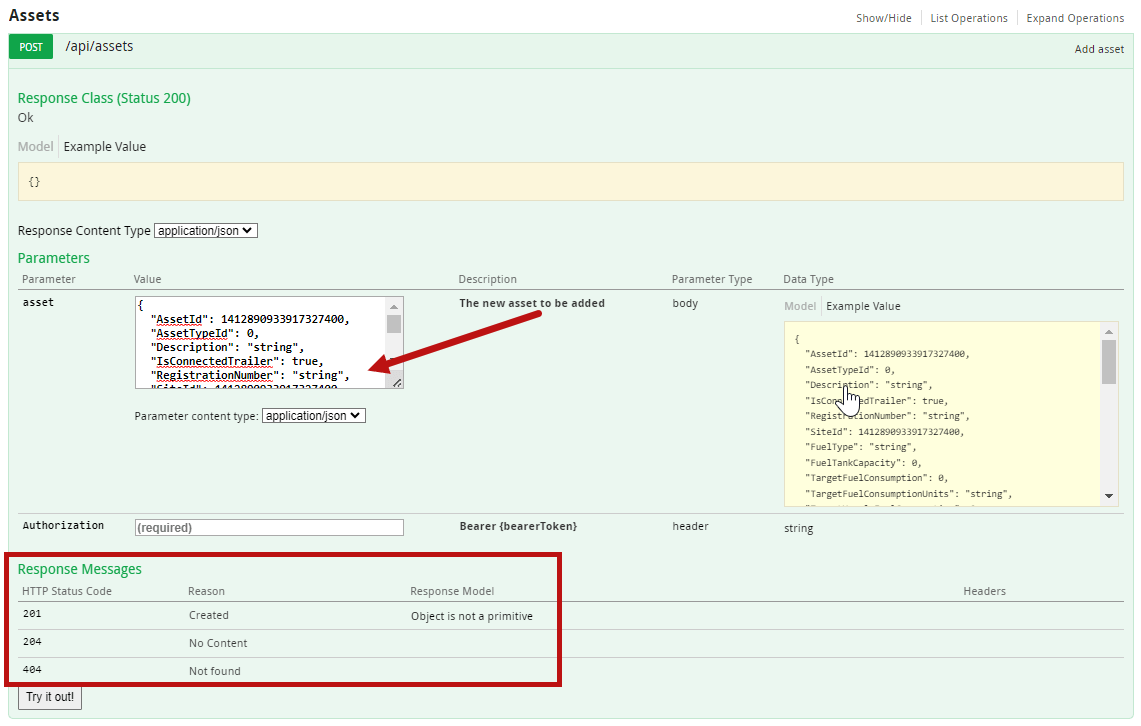This screenshot has height=726, width=1141.
Task: Select the Data Type Example Value tab
Action: 863,306
